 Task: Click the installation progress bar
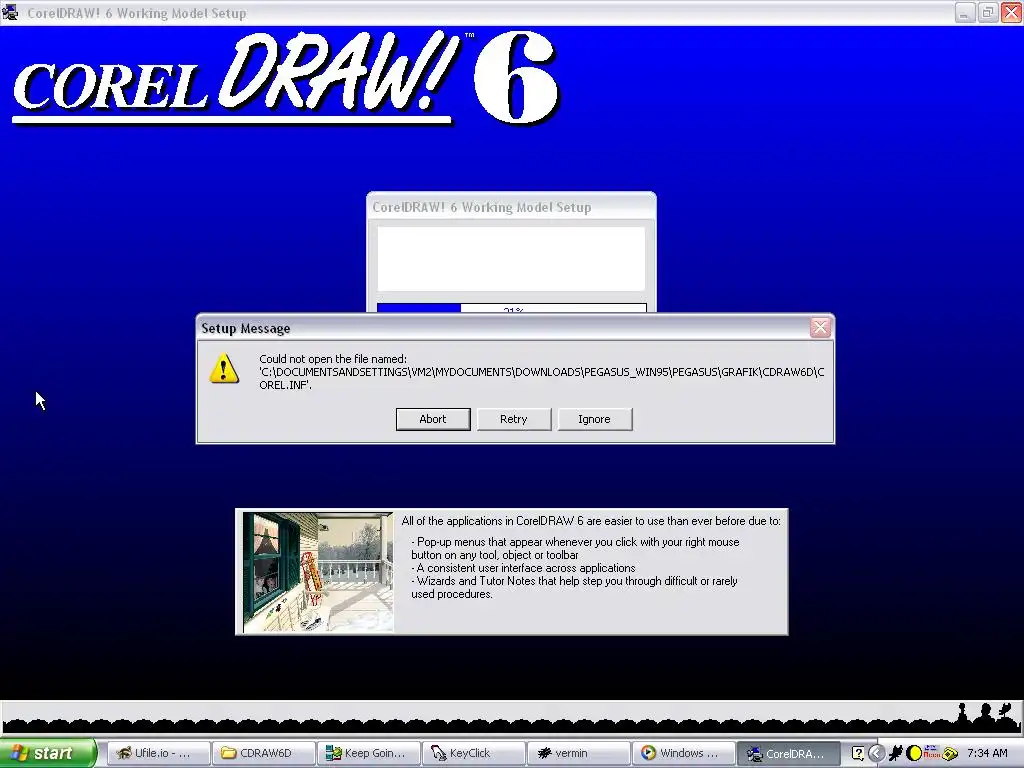512,308
